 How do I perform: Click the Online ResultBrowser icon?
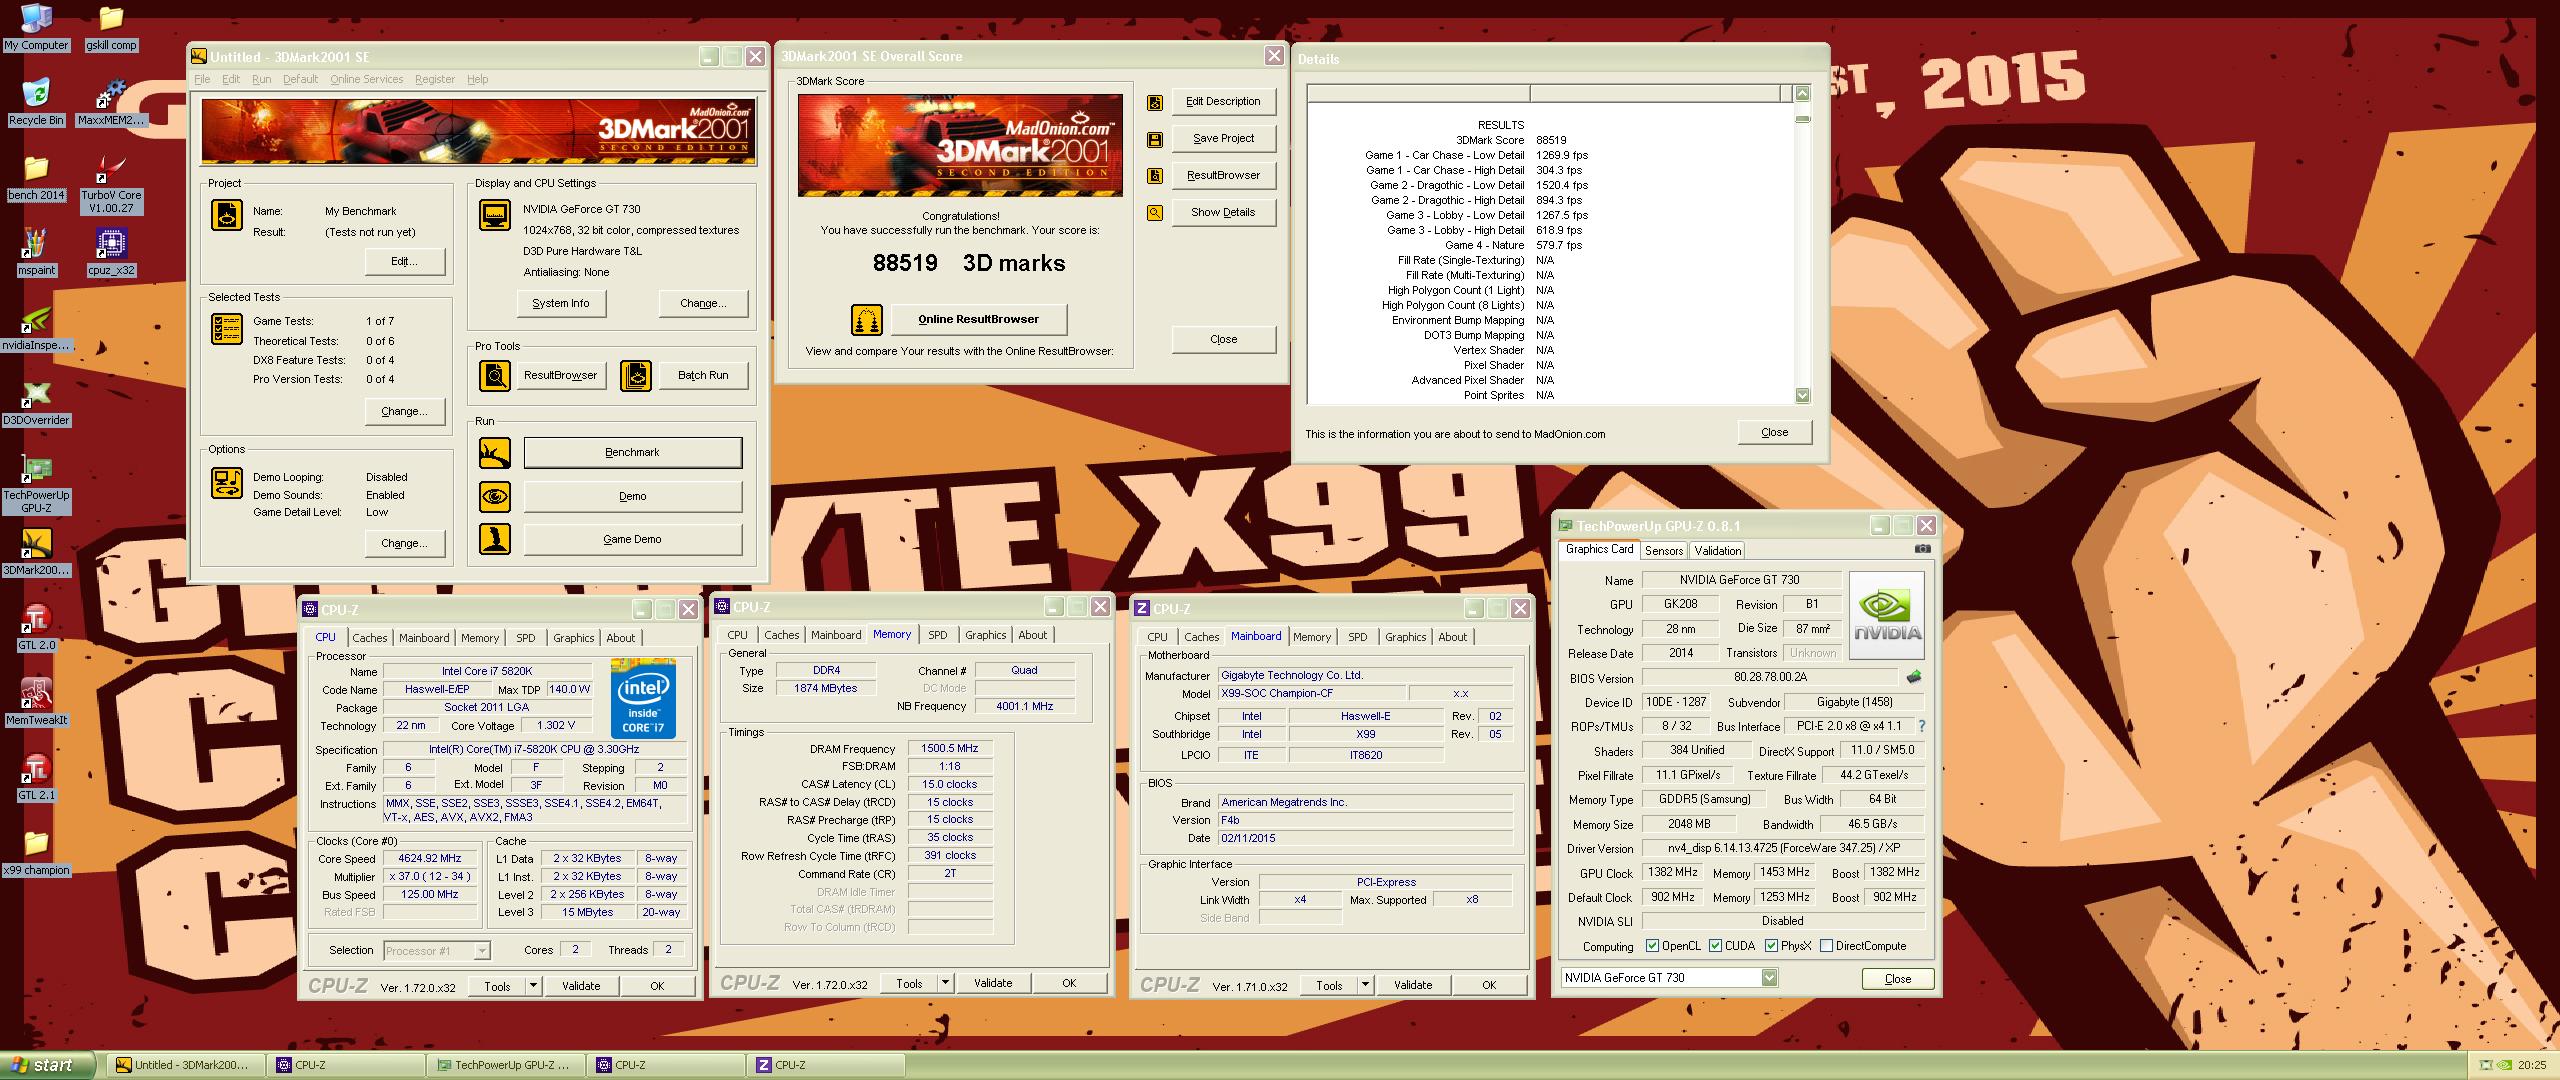click(867, 320)
